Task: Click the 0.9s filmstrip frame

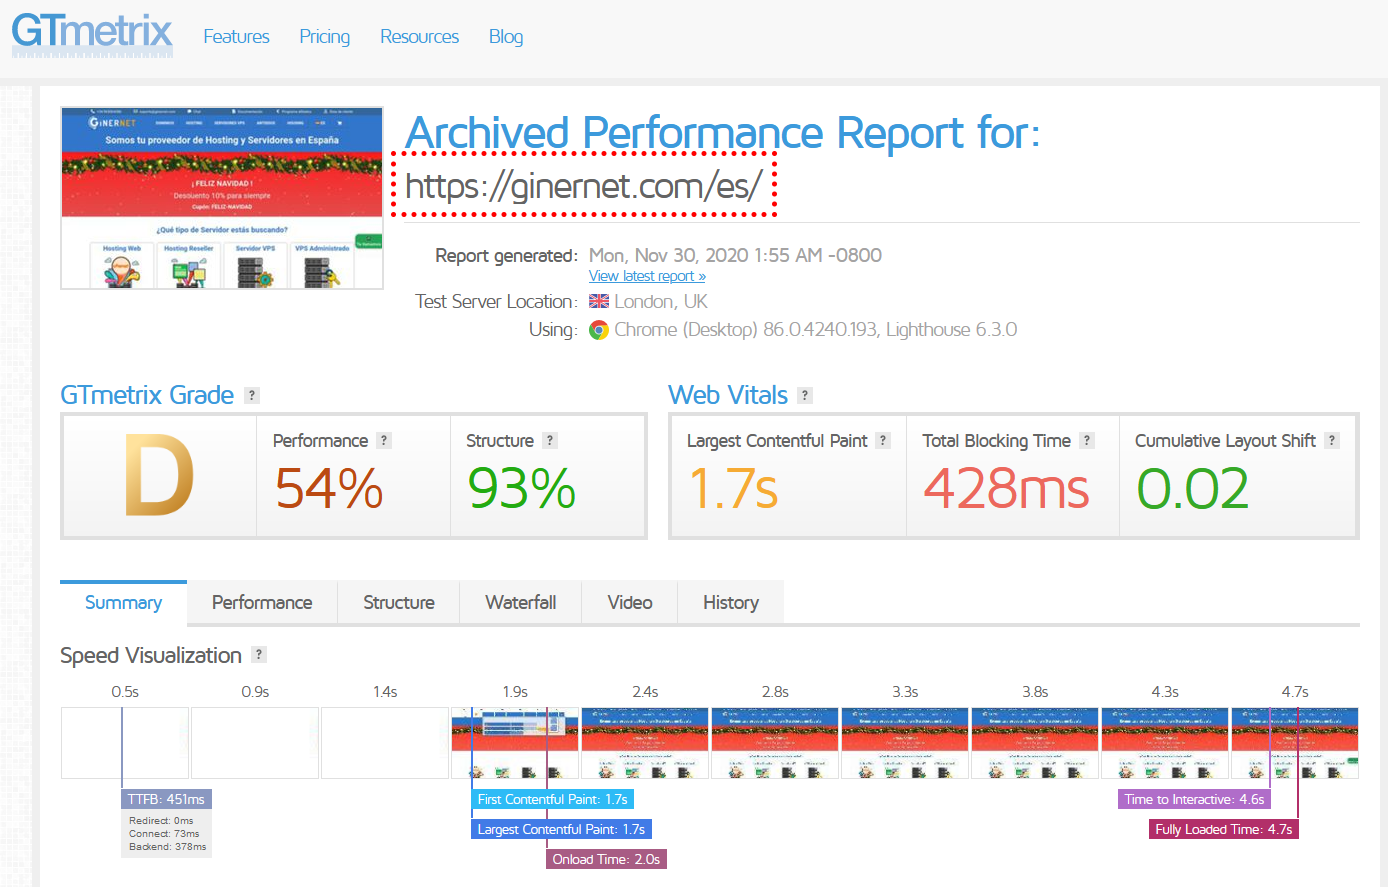Action: (x=255, y=743)
